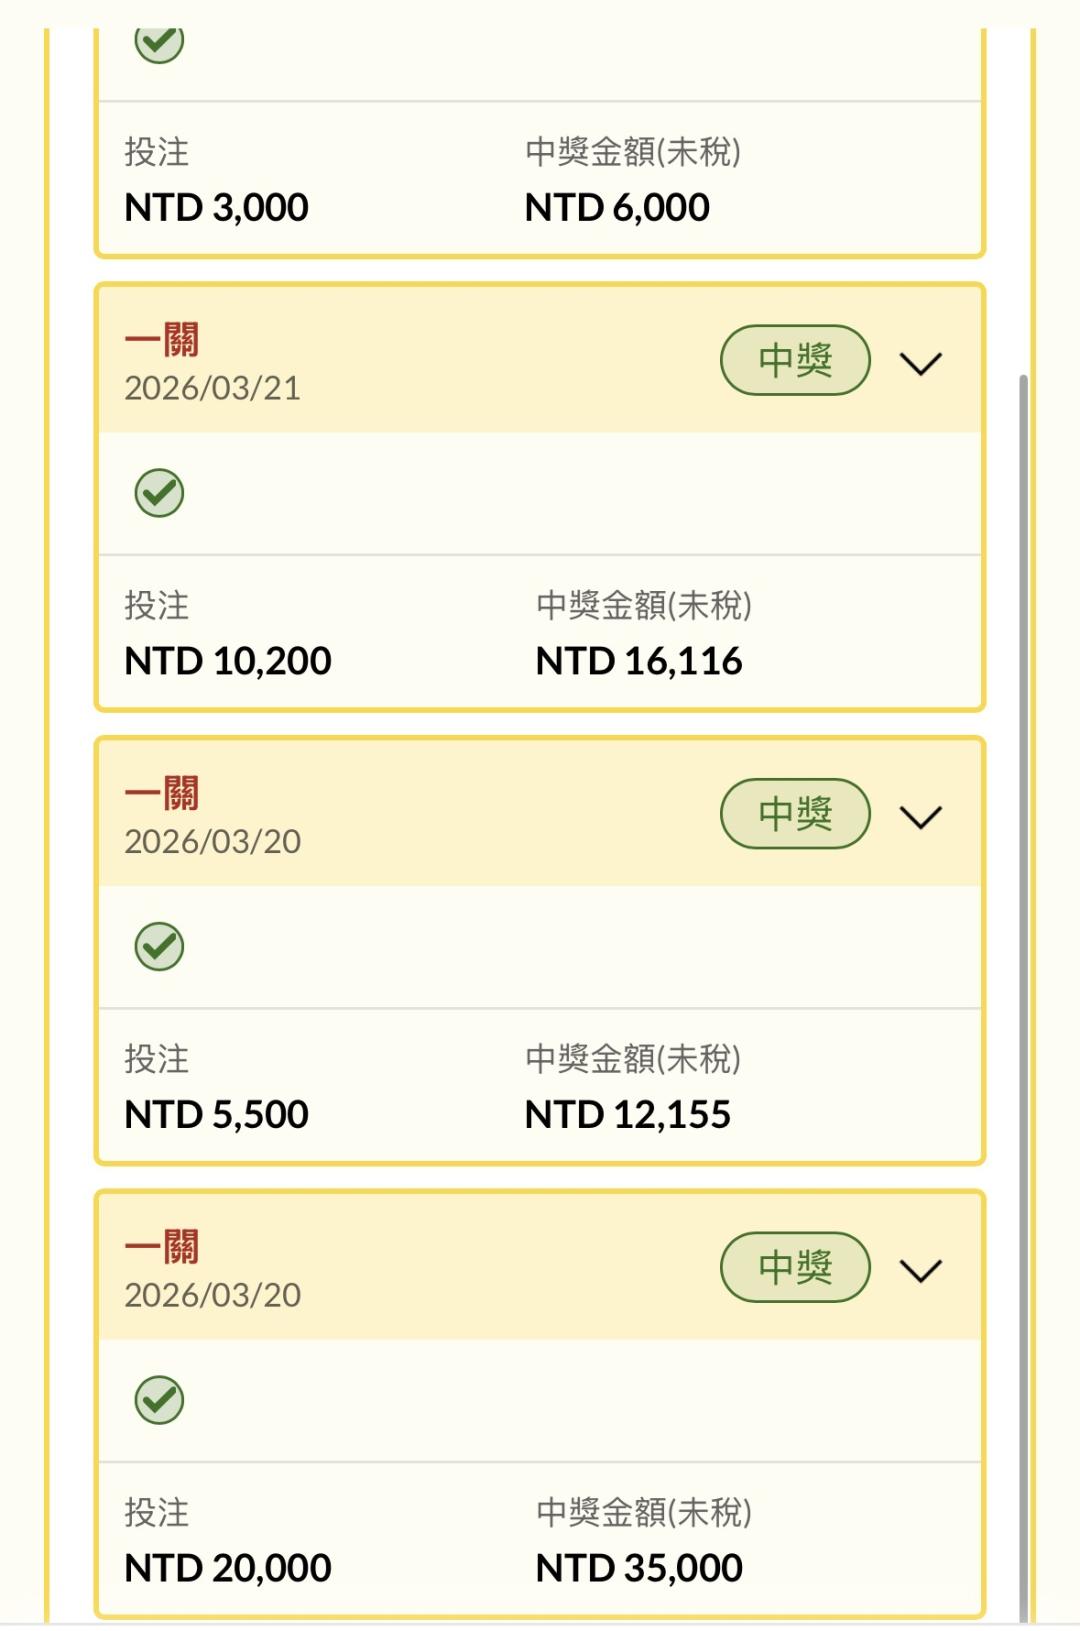The width and height of the screenshot is (1080, 1631).
Task: Click the checkmark icon above the NTD 20,000 bet
Action: click(x=159, y=1400)
